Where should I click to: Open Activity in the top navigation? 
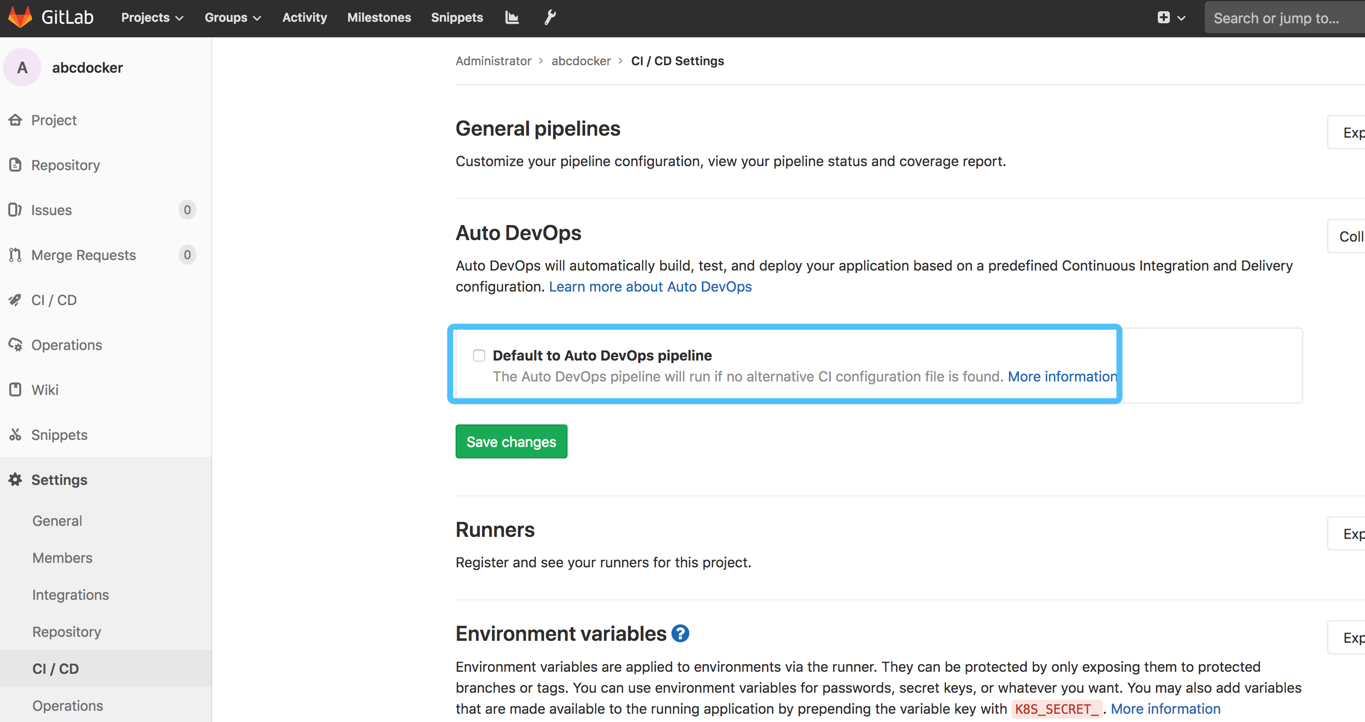coord(304,18)
